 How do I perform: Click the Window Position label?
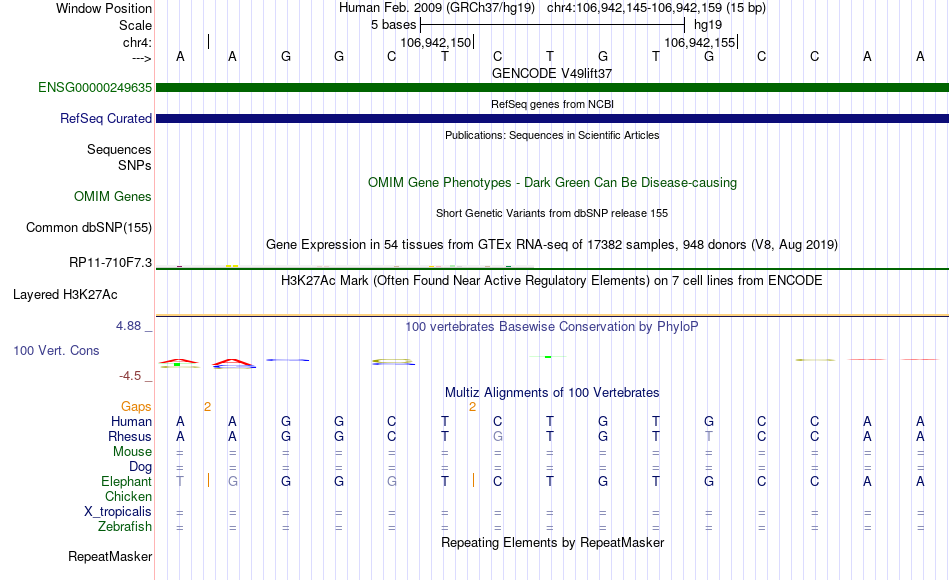pyautogui.click(x=104, y=8)
